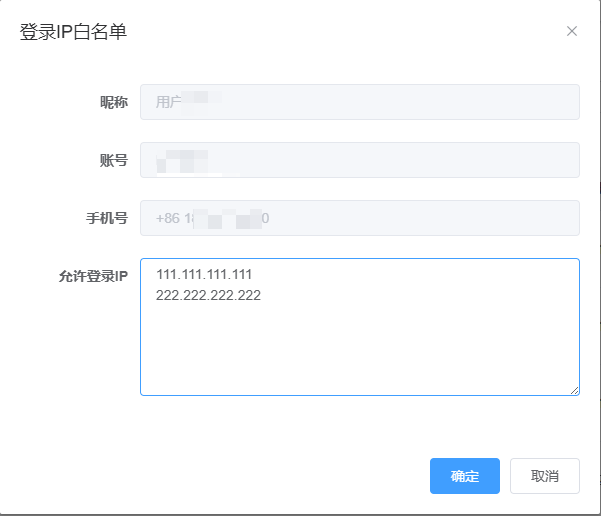Click the text area resize handle
Image resolution: width=601 pixels, height=516 pixels.
[x=574, y=390]
